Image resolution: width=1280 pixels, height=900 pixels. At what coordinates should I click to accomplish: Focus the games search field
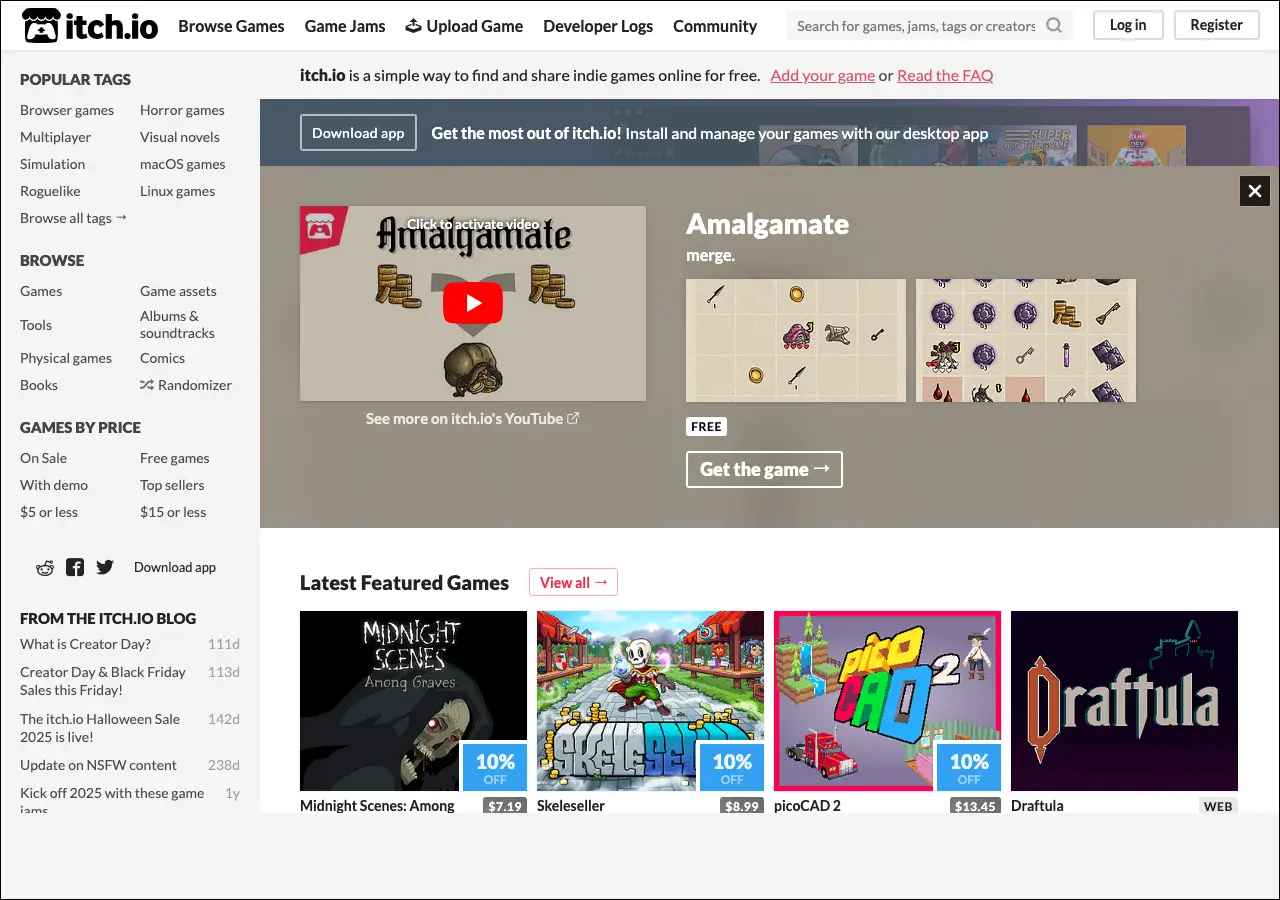point(915,26)
